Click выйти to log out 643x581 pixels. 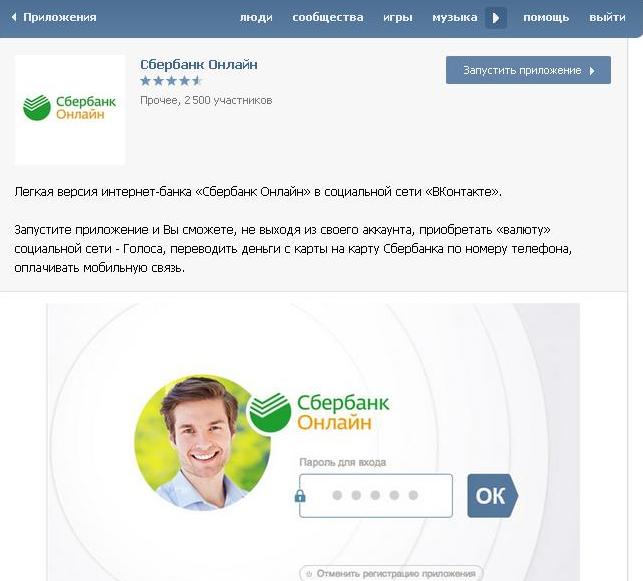point(607,17)
